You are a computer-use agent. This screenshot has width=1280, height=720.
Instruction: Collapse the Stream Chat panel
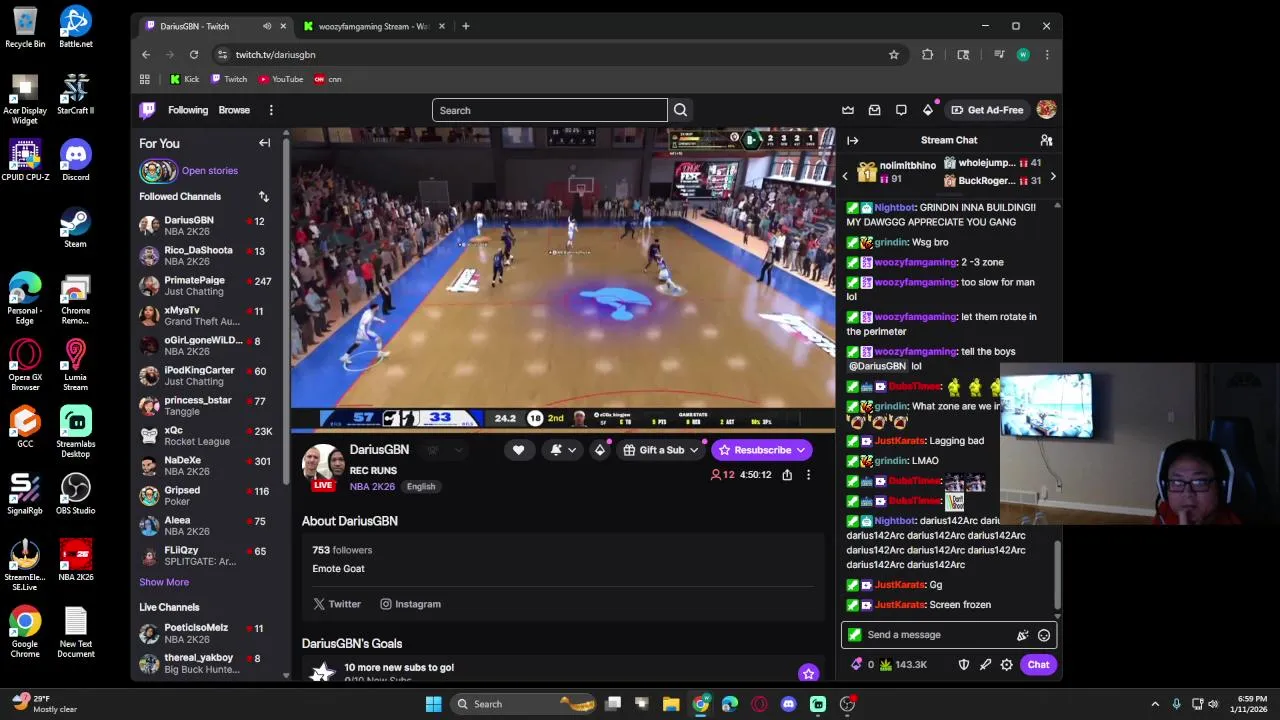[852, 140]
